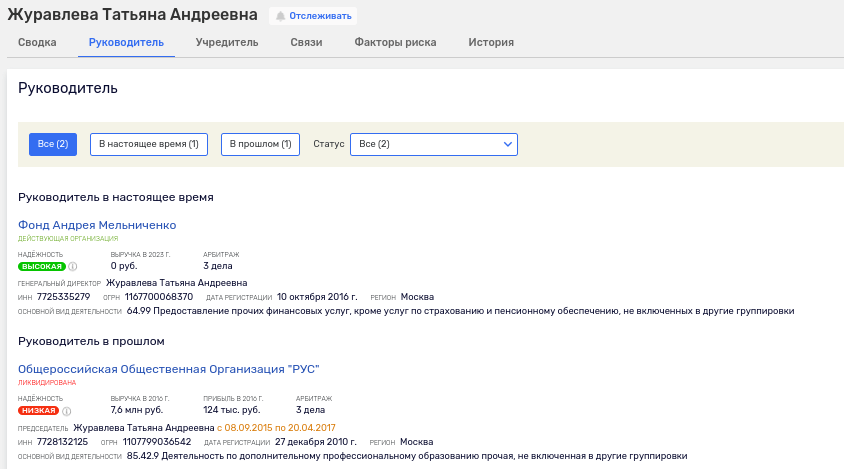Click info icon beside НИЗКАЯ reliability badge
The height and width of the screenshot is (469, 844).
click(67, 411)
